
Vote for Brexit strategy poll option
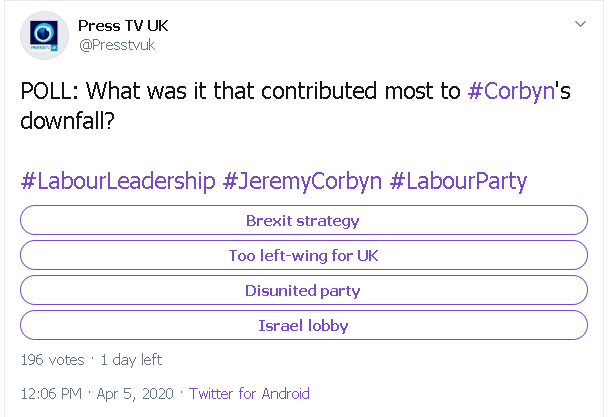pyautogui.click(x=303, y=220)
